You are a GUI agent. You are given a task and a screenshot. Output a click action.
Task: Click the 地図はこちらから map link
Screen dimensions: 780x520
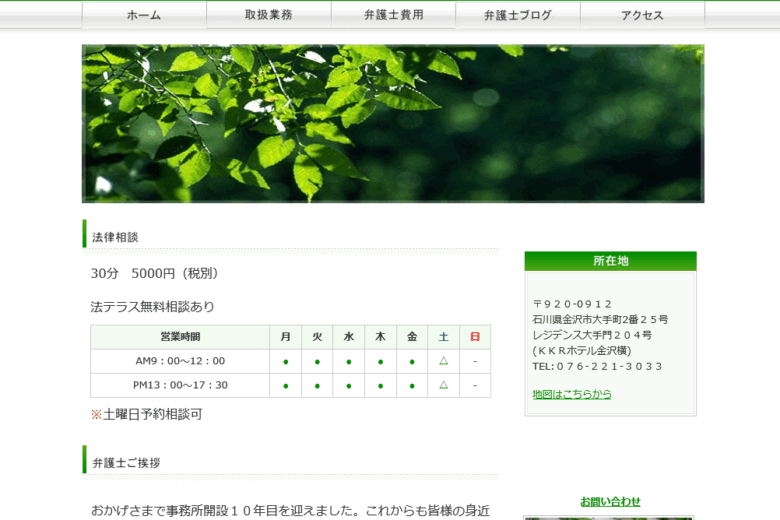[x=572, y=394]
